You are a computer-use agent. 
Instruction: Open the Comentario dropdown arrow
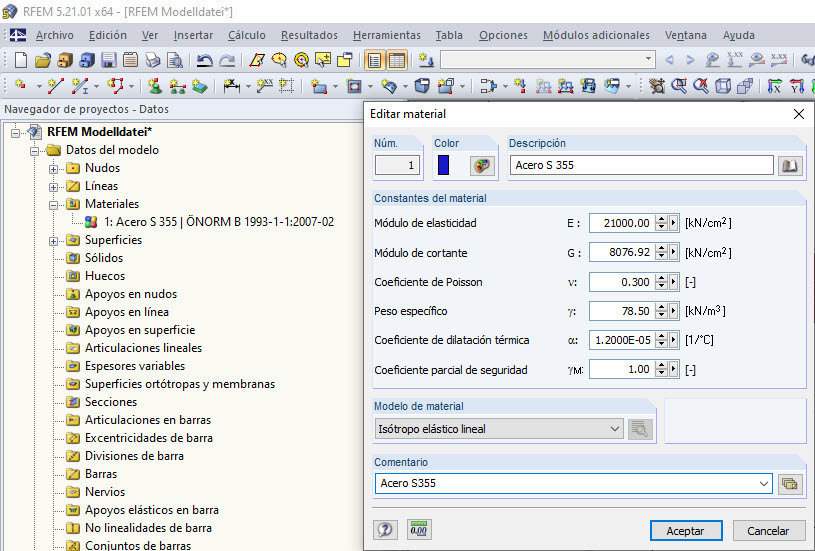click(x=763, y=484)
